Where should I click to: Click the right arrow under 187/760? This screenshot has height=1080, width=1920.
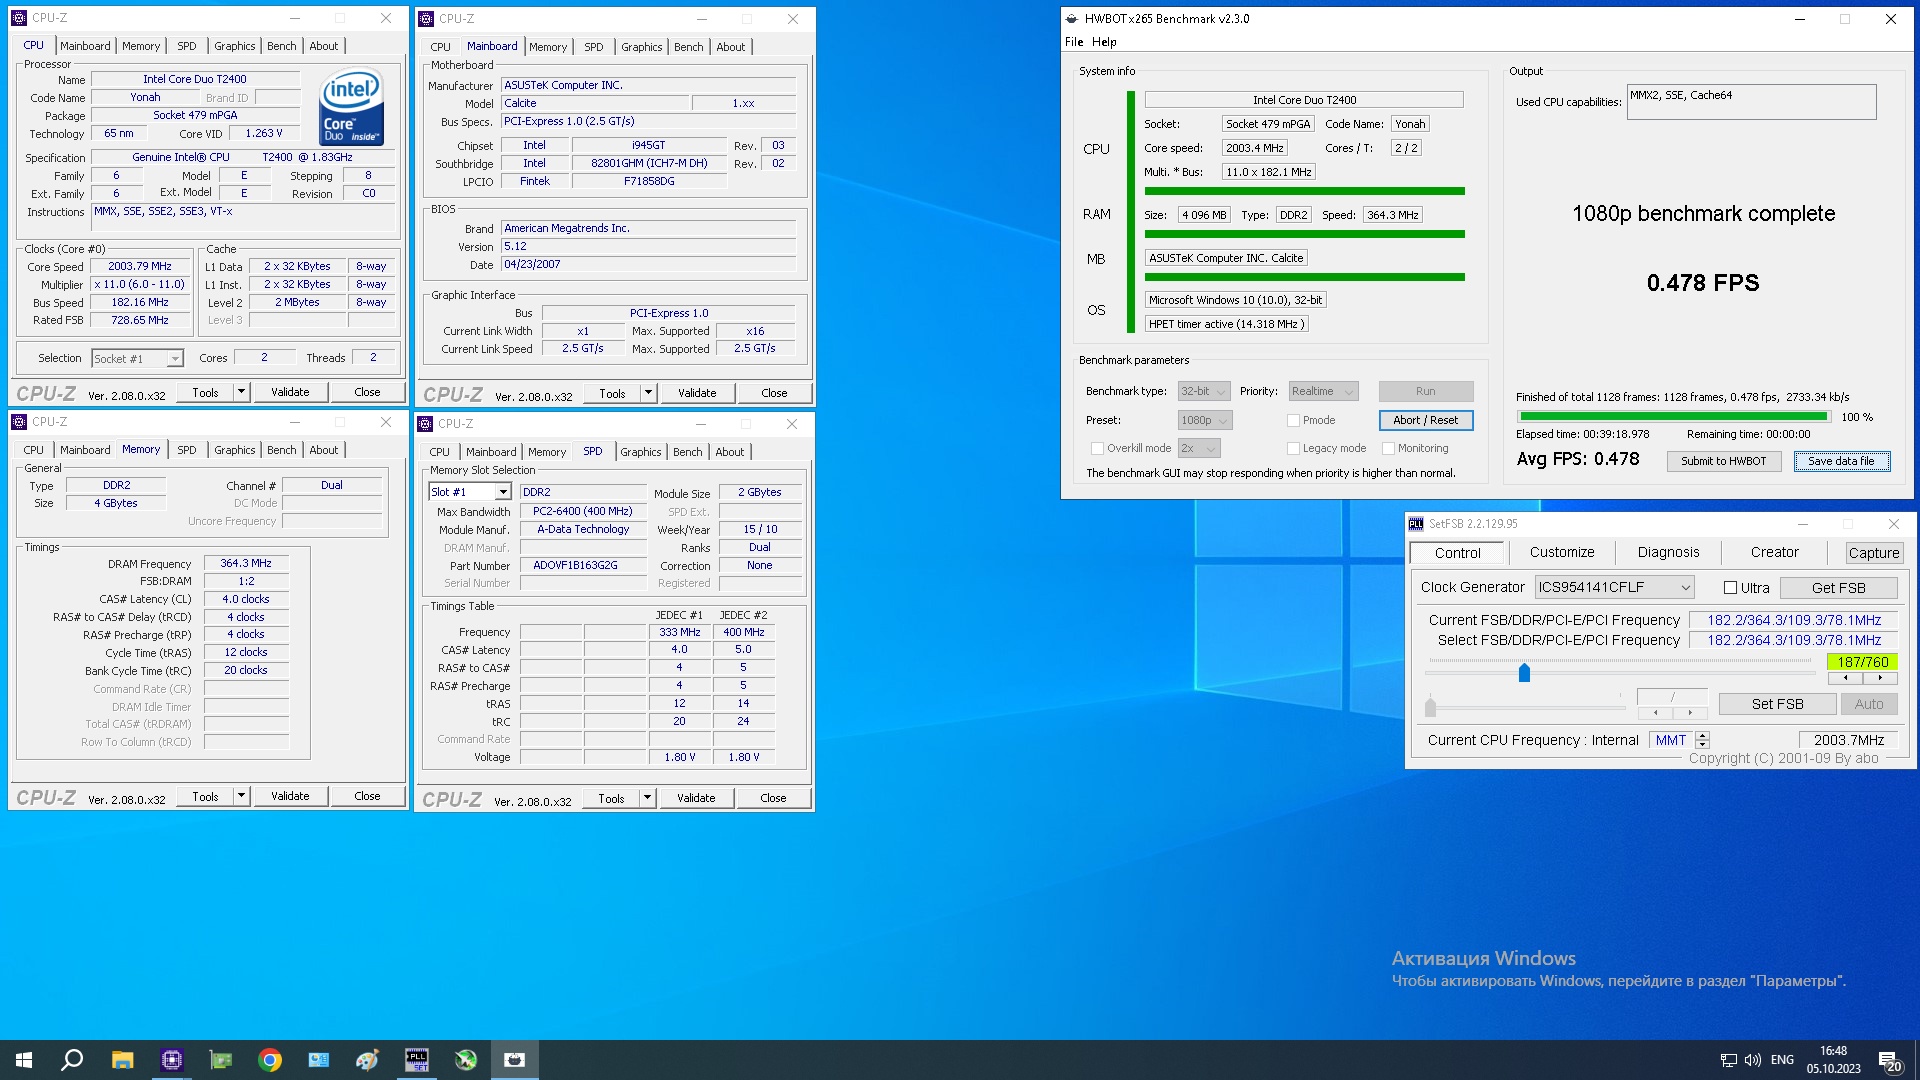pos(1879,679)
